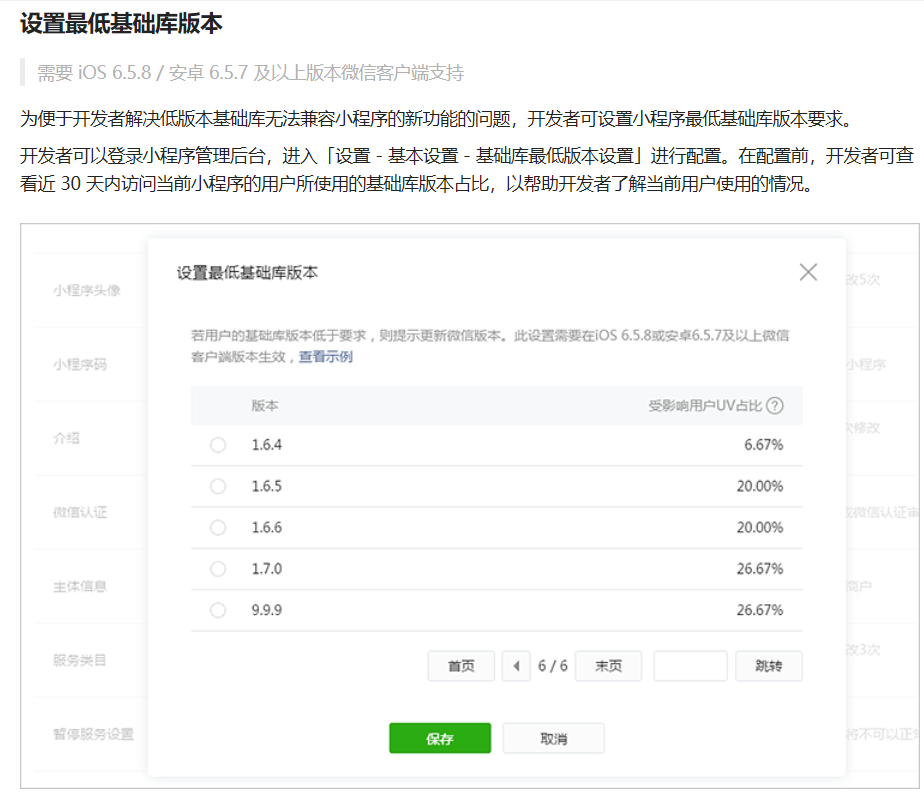Viewport: 924px width, 801px height.
Task: Go to last page with 末页
Action: point(608,666)
